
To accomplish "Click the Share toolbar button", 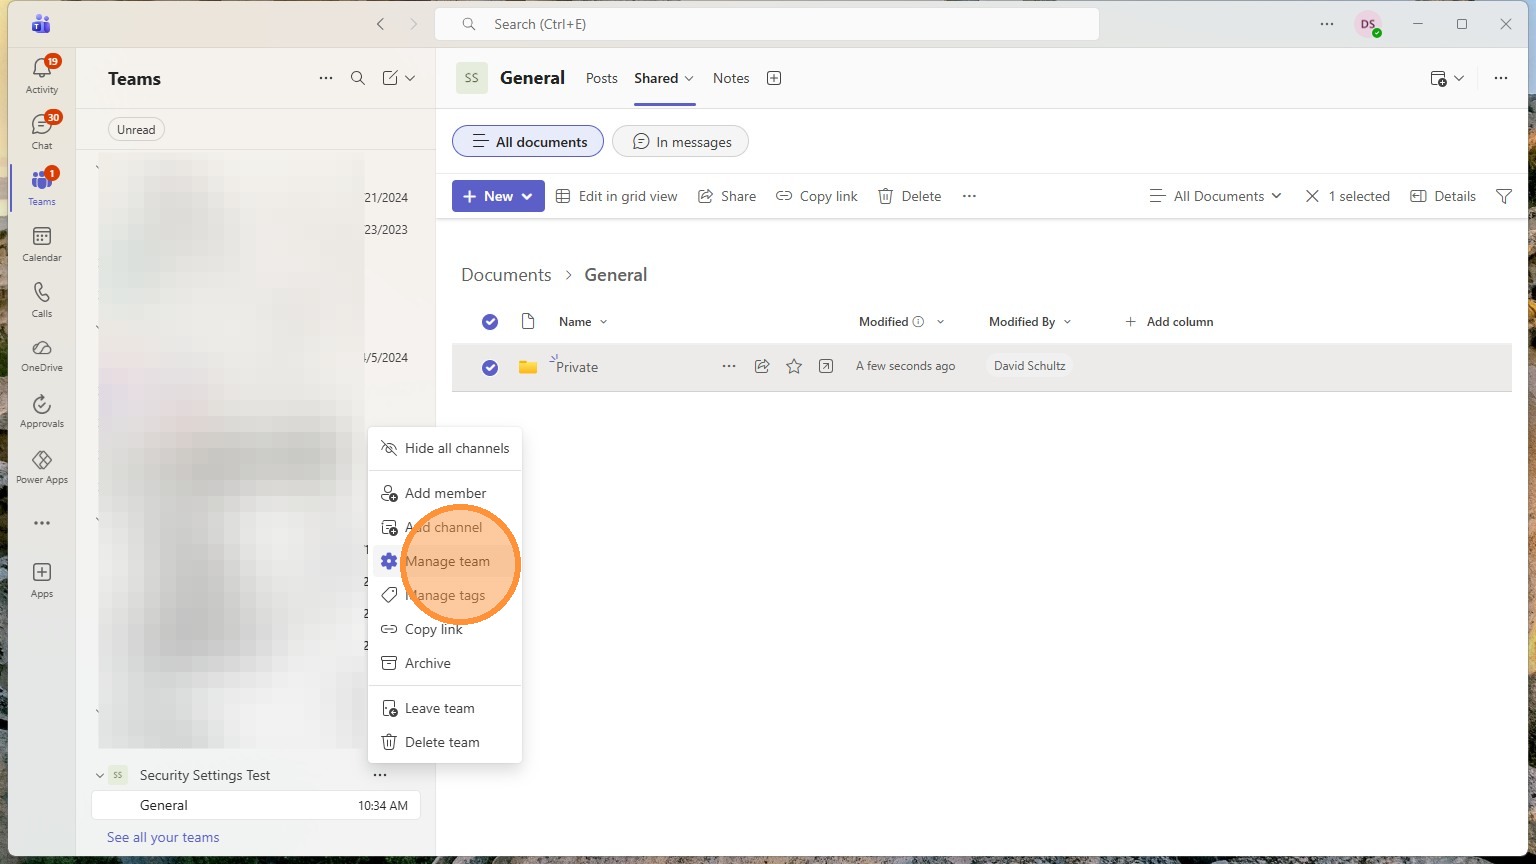I will 727,196.
